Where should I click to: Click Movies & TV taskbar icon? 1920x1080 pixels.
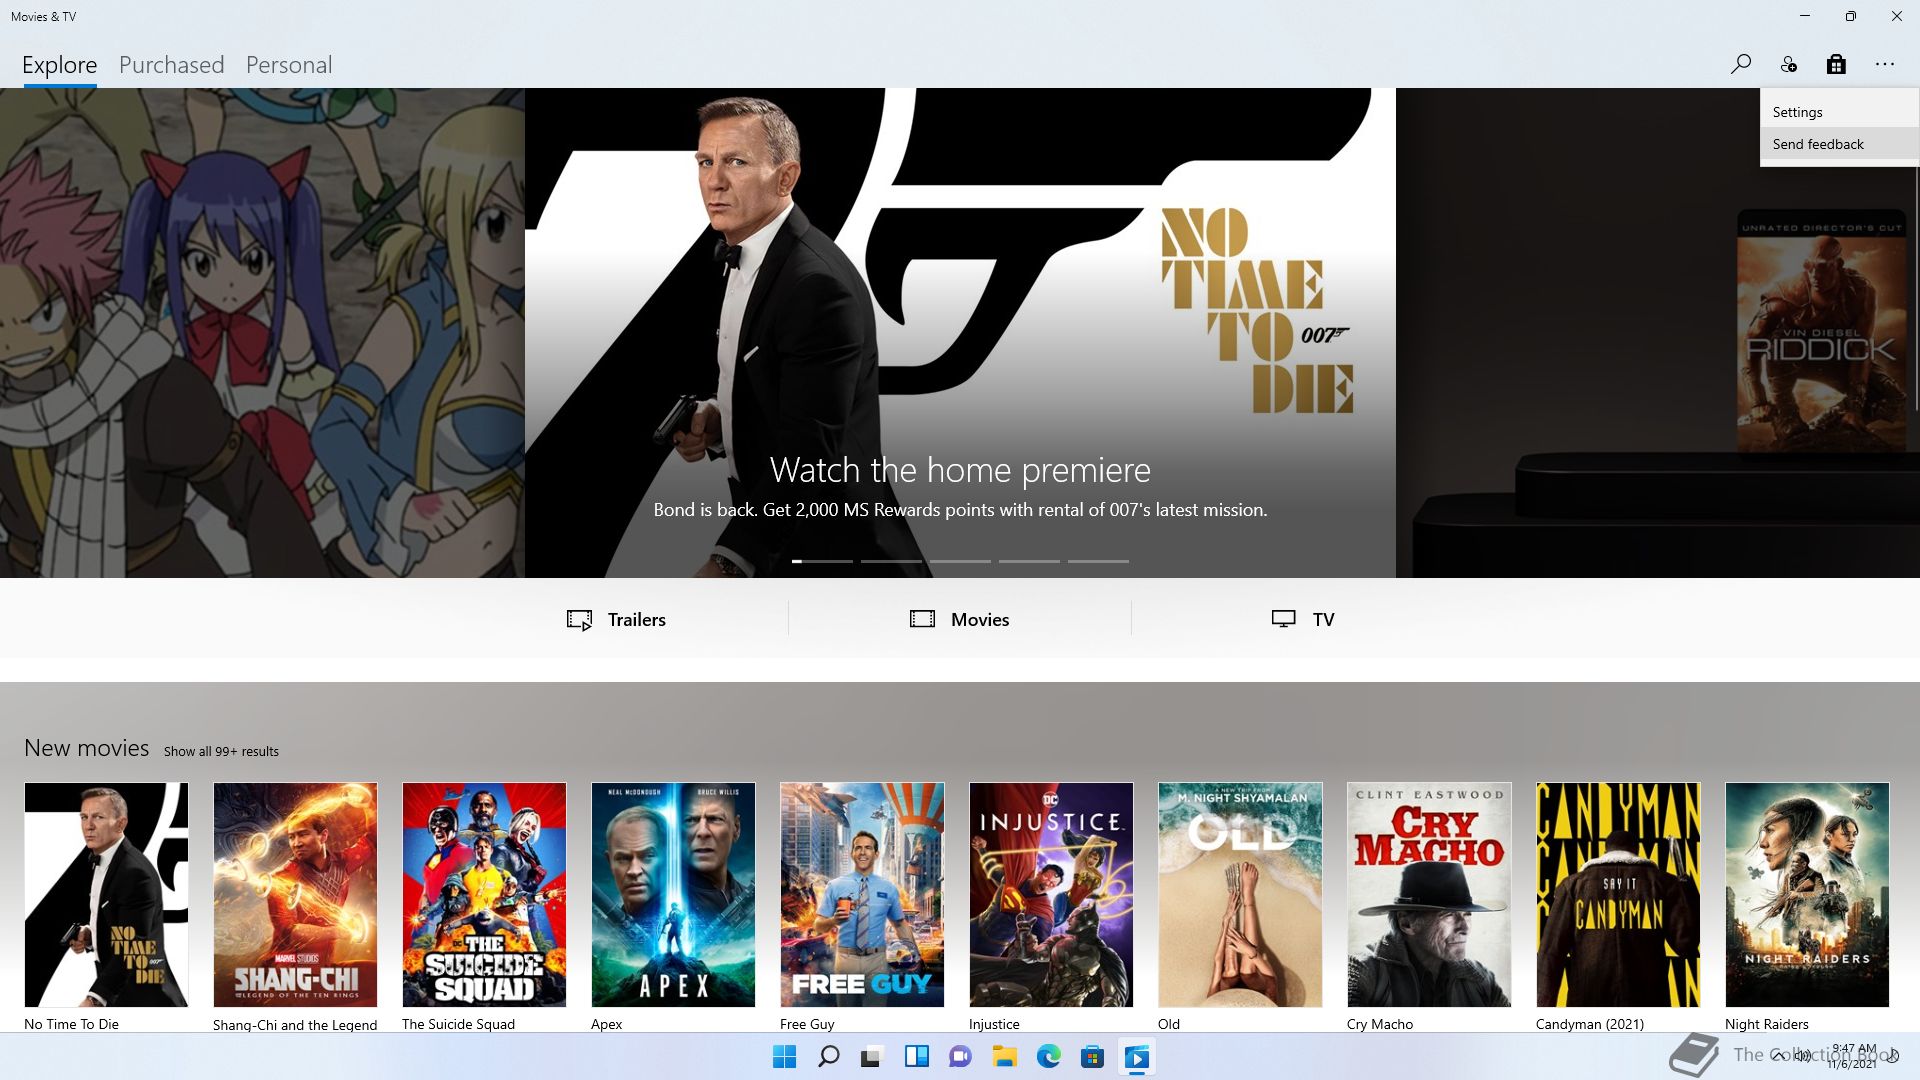coord(1136,1057)
